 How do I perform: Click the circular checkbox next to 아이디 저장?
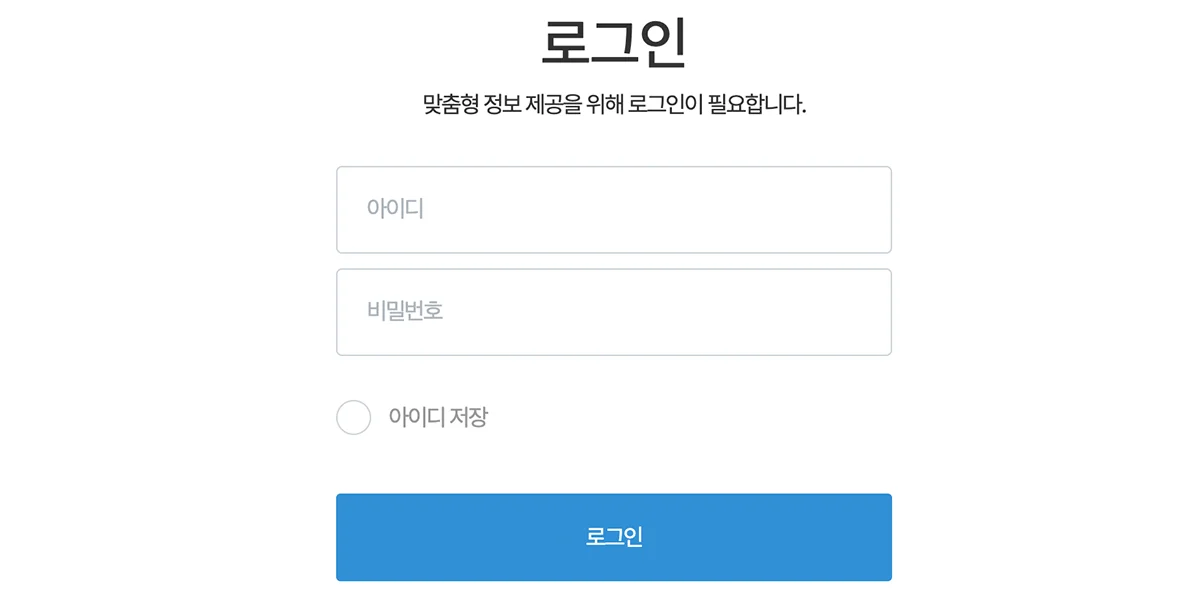tap(353, 418)
